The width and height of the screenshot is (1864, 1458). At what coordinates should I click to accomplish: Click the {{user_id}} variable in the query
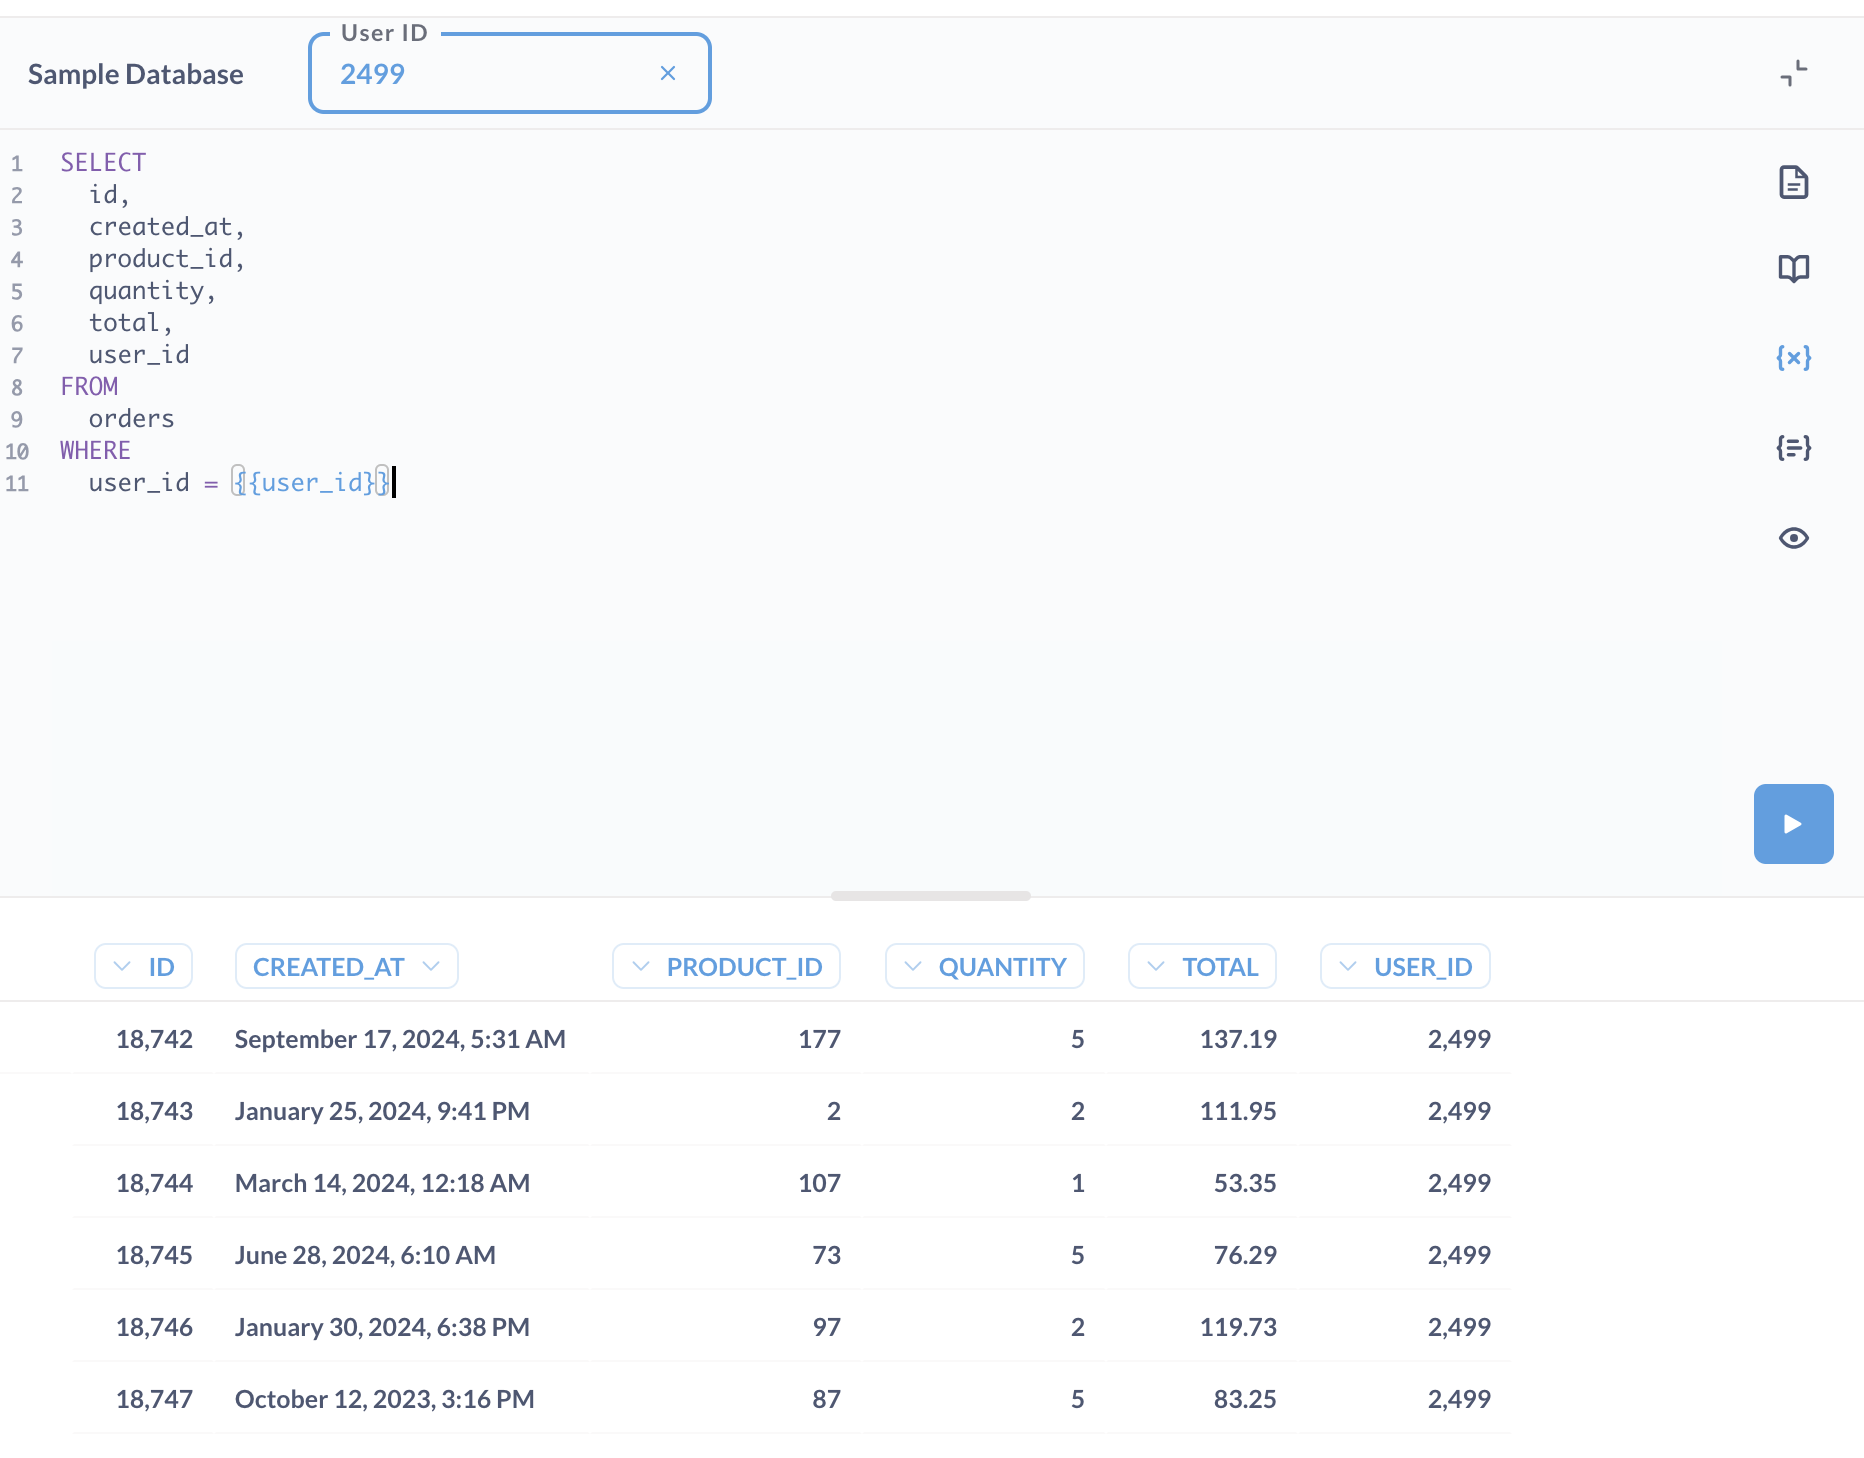(x=311, y=483)
